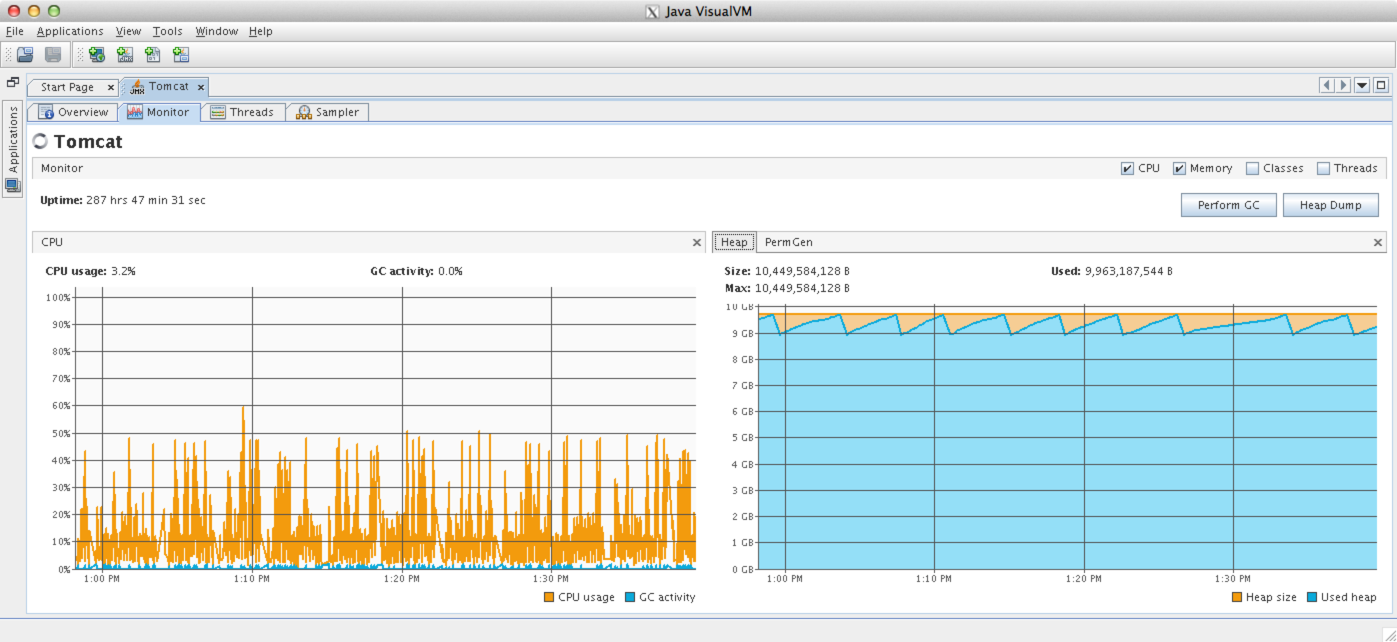
Task: Close the Tomcat document tab
Action: 201,87
